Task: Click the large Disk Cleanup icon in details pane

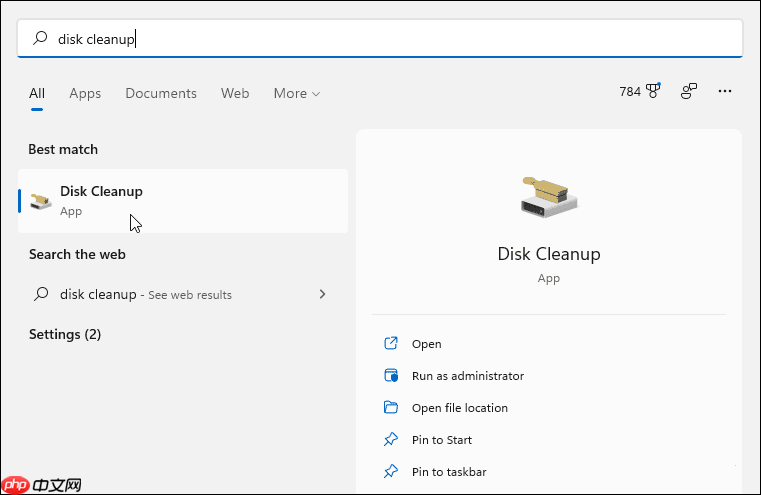Action: (548, 194)
